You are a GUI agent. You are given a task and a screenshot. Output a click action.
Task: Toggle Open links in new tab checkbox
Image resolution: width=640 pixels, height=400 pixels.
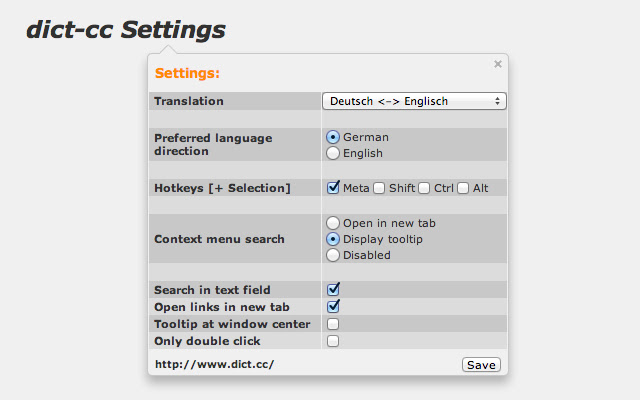coord(333,306)
